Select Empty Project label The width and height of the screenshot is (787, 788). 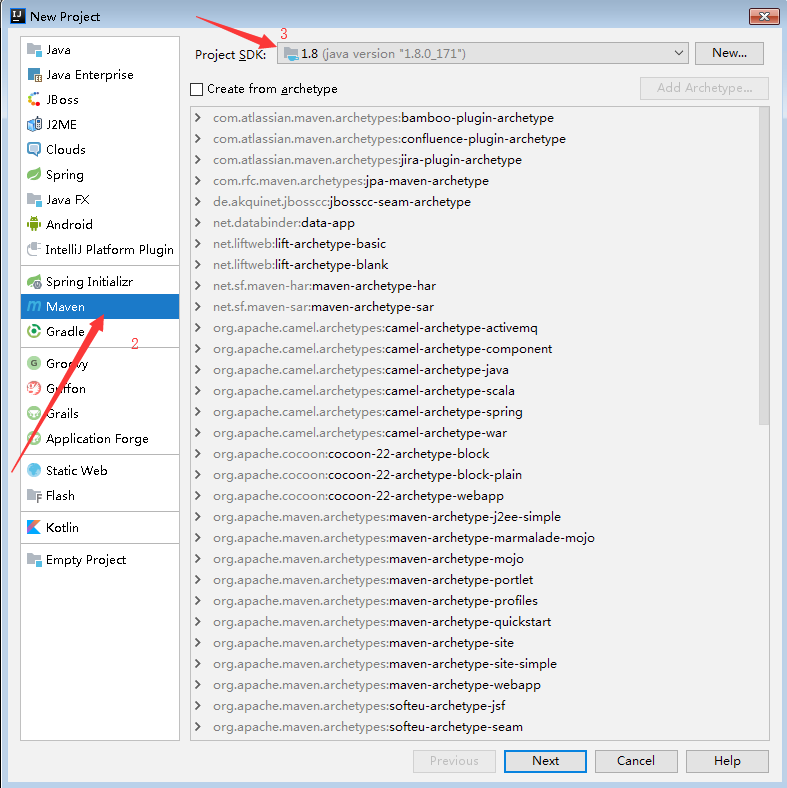[x=86, y=560]
